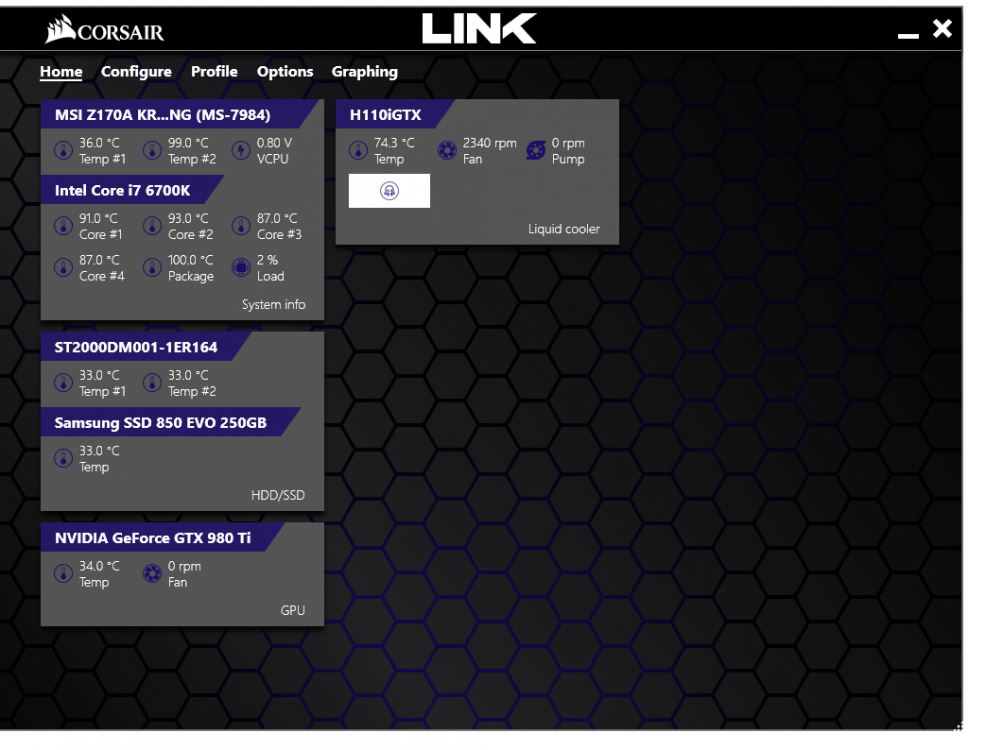Click the 2340 rpm Fan reading
Image resolution: width=986 pixels, height=750 pixels.
pyautogui.click(x=490, y=152)
